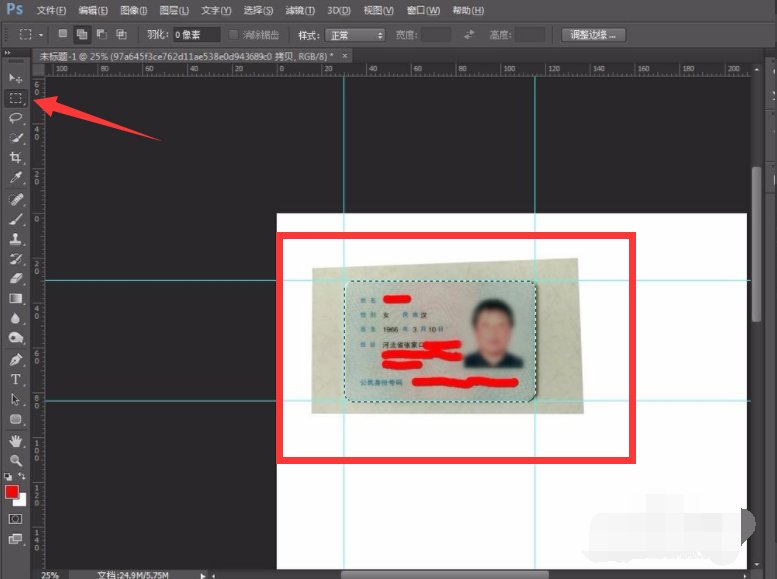Screen dimensions: 777x579
Task: Click the red foreground color swatch
Action: (13, 492)
